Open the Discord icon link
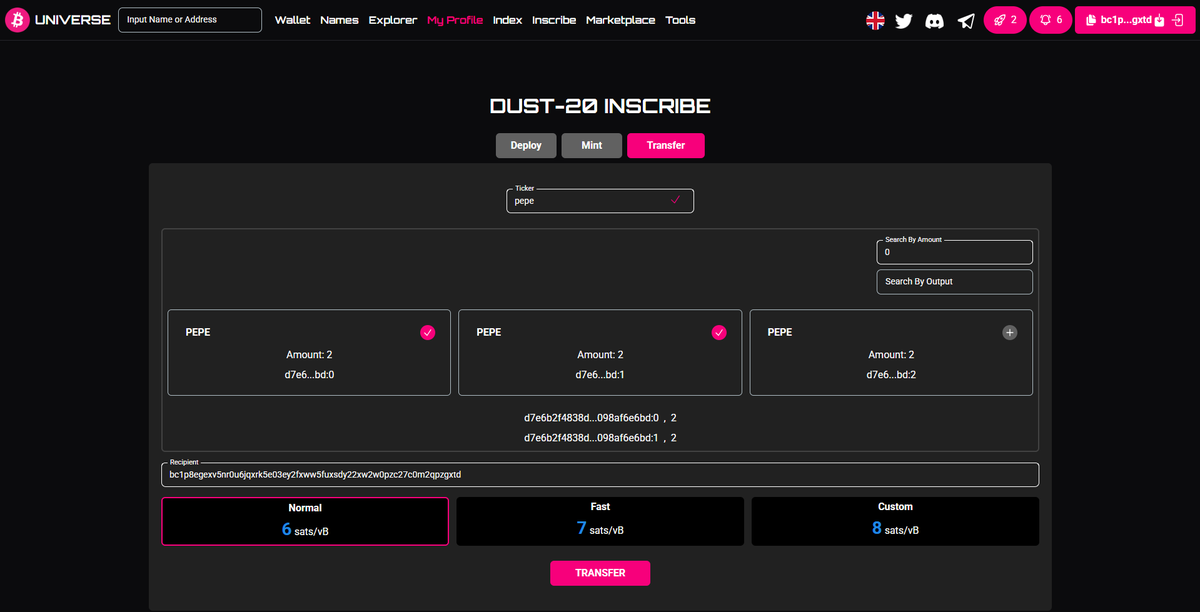 point(935,20)
